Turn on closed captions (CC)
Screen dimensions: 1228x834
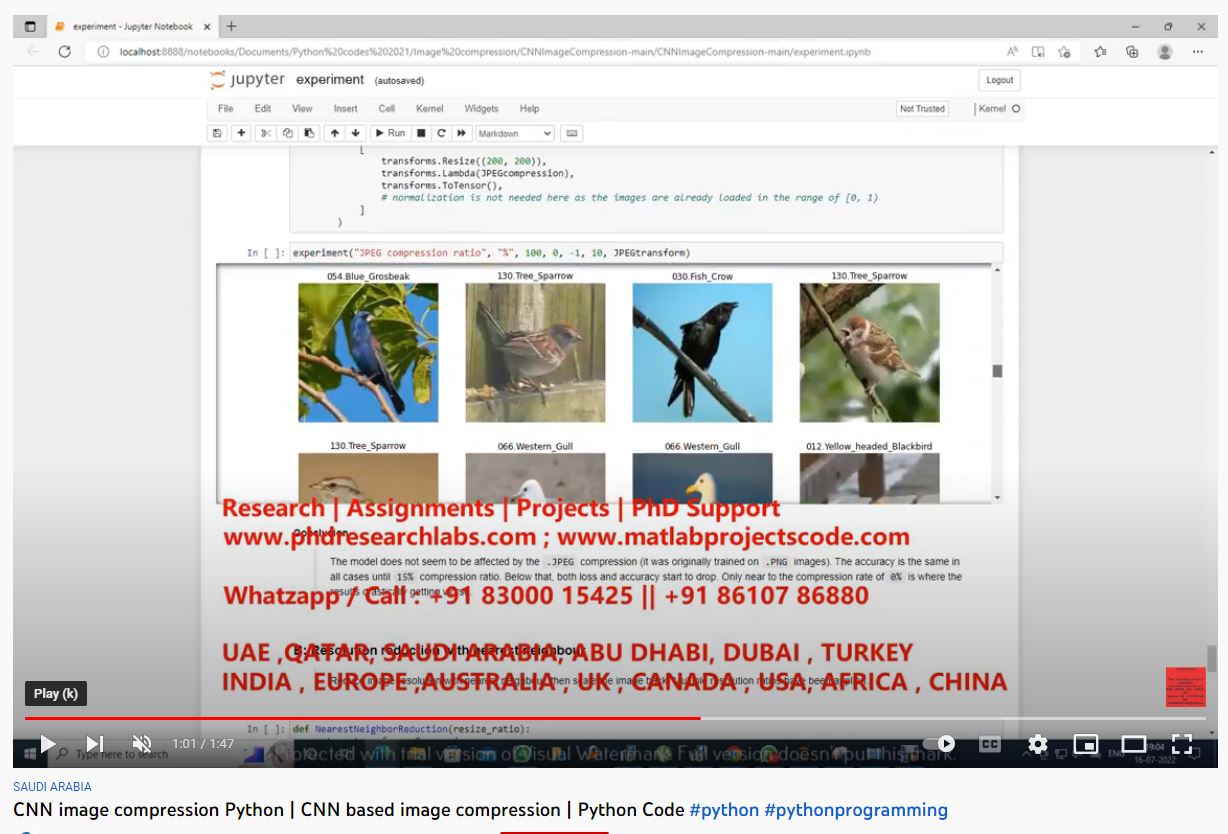[989, 744]
